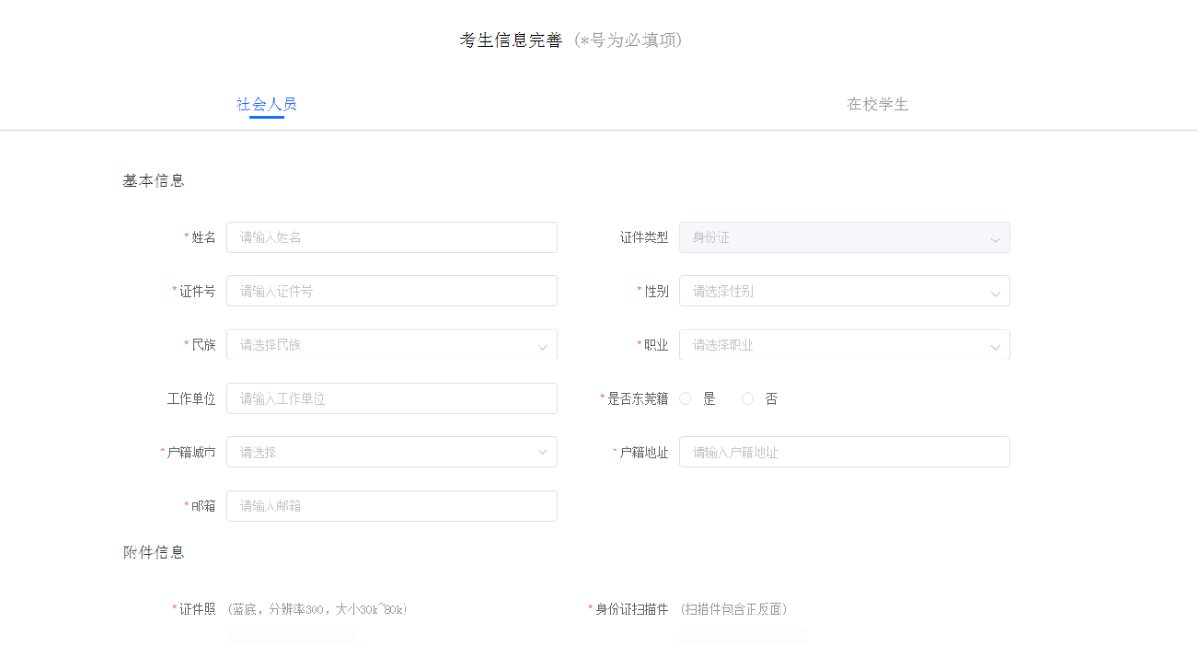
Task: Click the 工作单位 input field
Action: tap(391, 399)
